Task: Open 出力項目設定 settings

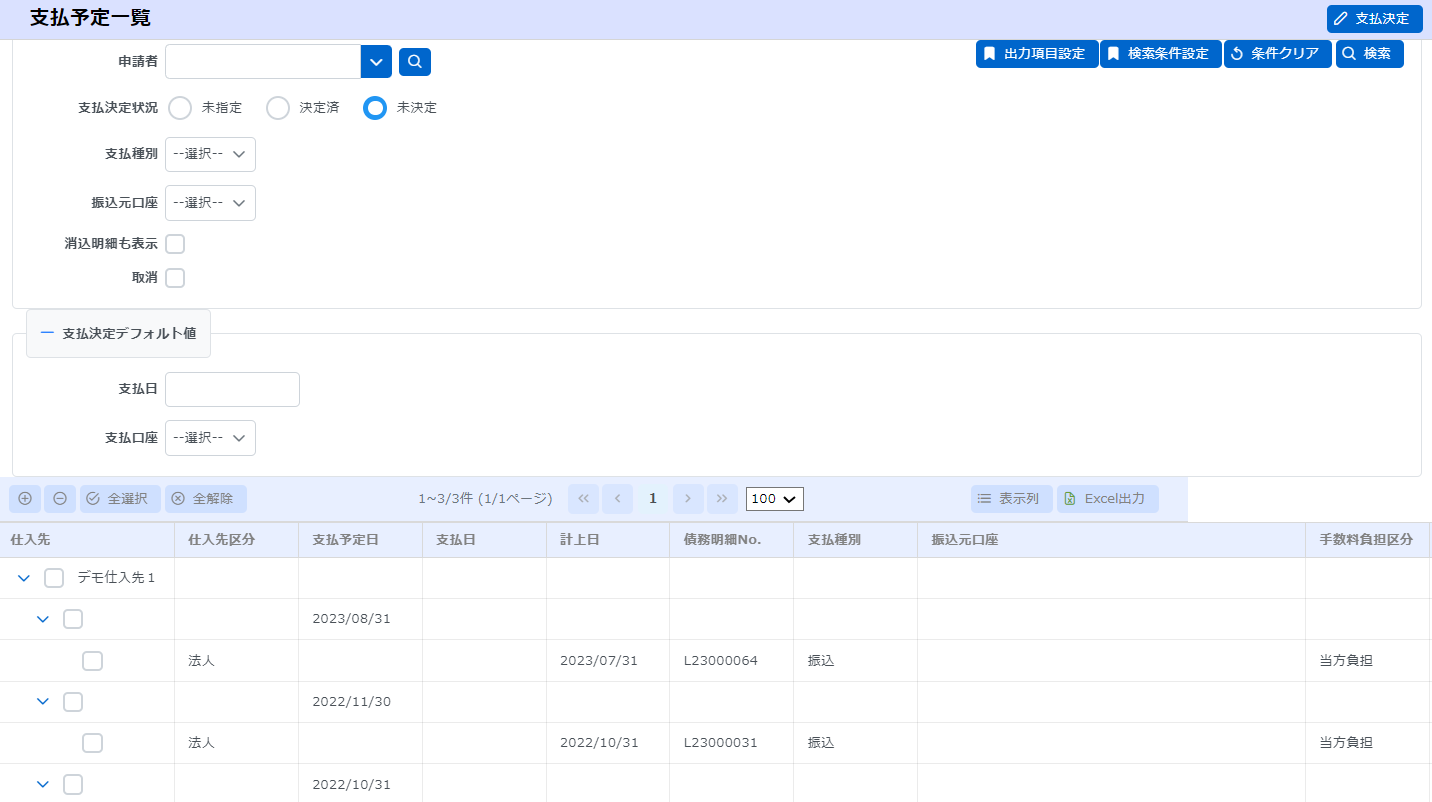Action: click(1037, 54)
